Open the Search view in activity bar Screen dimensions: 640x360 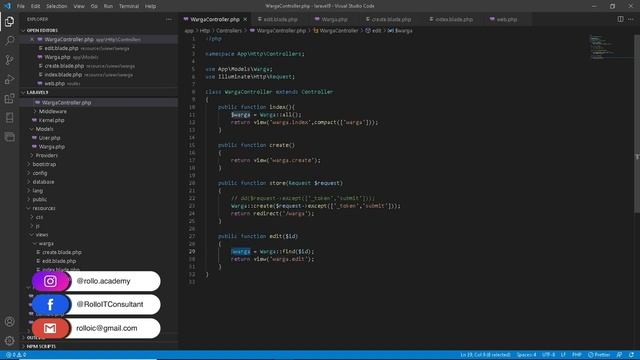click(9, 40)
